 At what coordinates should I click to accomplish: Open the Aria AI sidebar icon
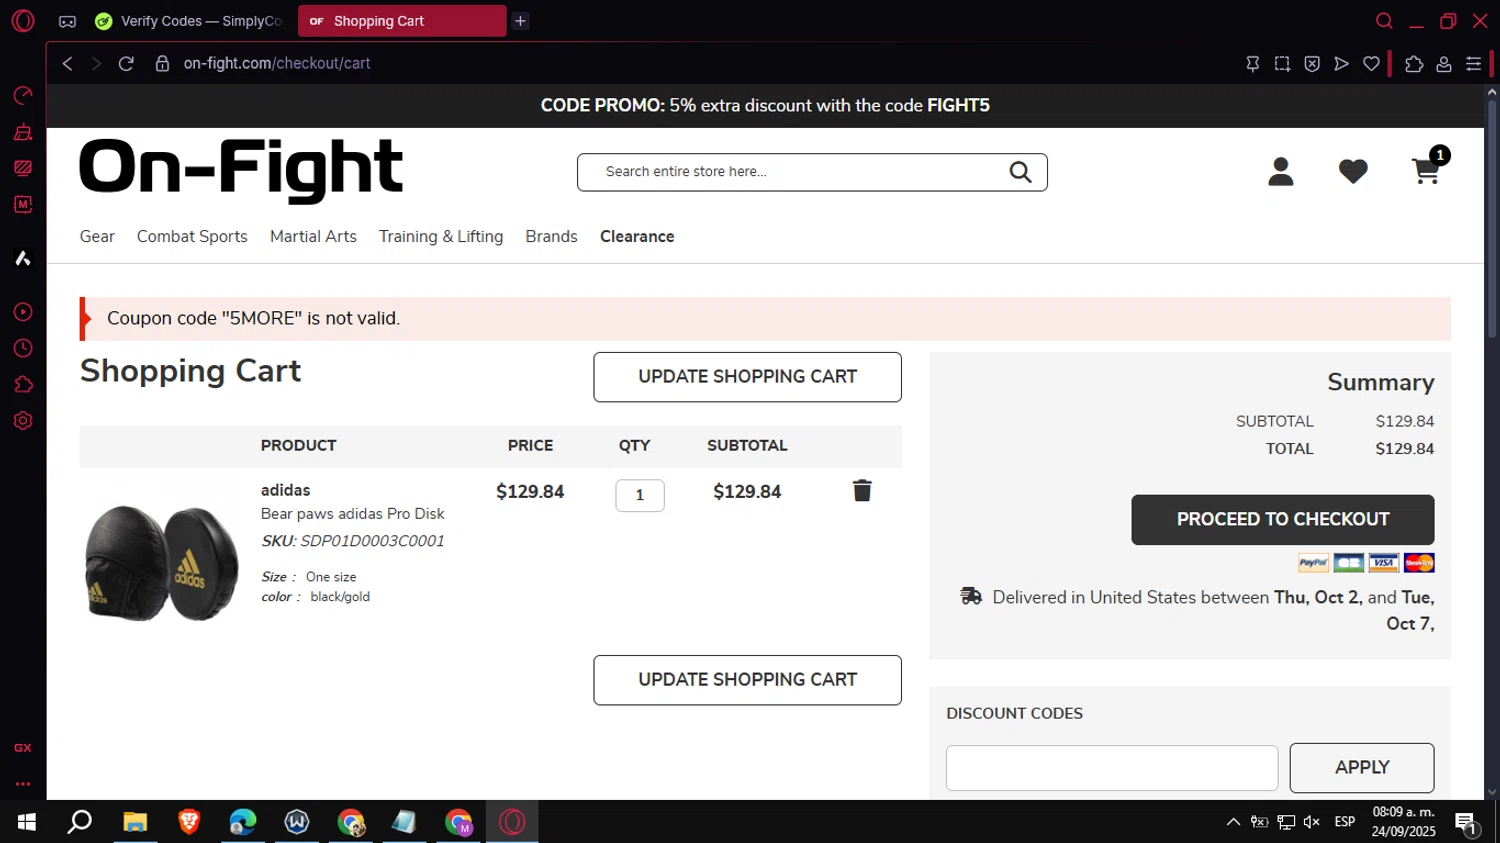pyautogui.click(x=22, y=258)
